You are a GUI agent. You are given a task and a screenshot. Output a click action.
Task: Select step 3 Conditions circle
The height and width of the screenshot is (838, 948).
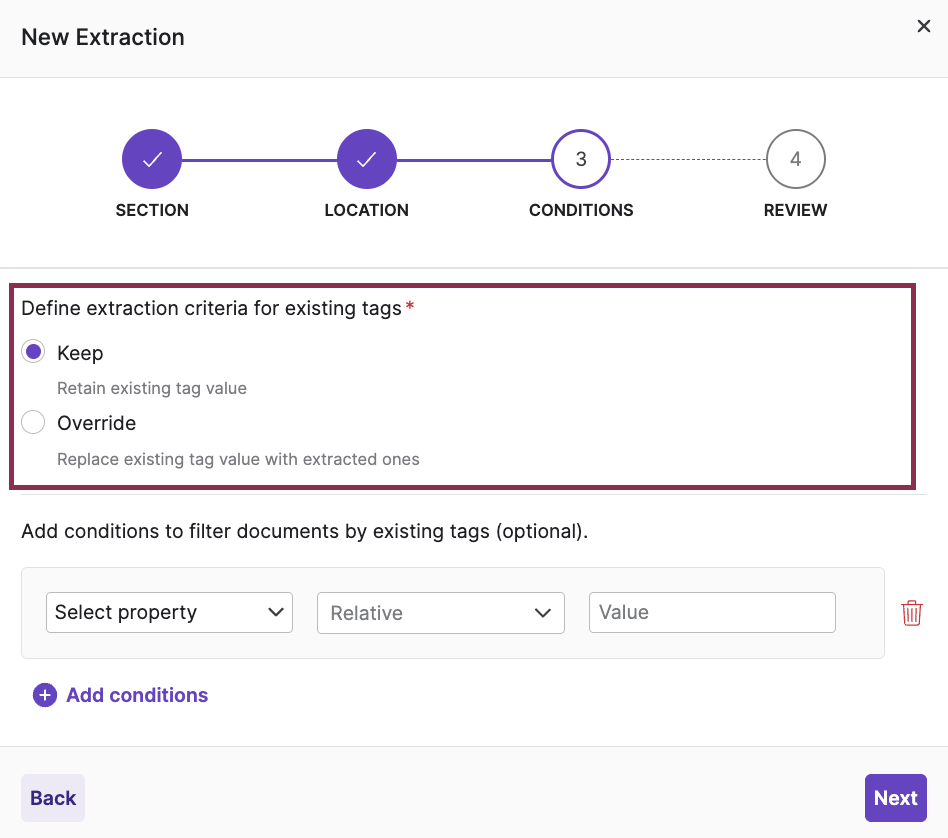pos(581,159)
